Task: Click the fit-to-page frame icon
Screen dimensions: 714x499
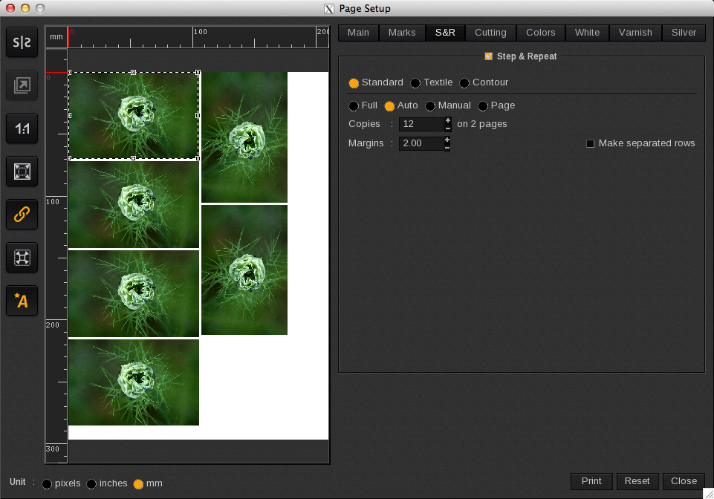Action: (x=22, y=171)
